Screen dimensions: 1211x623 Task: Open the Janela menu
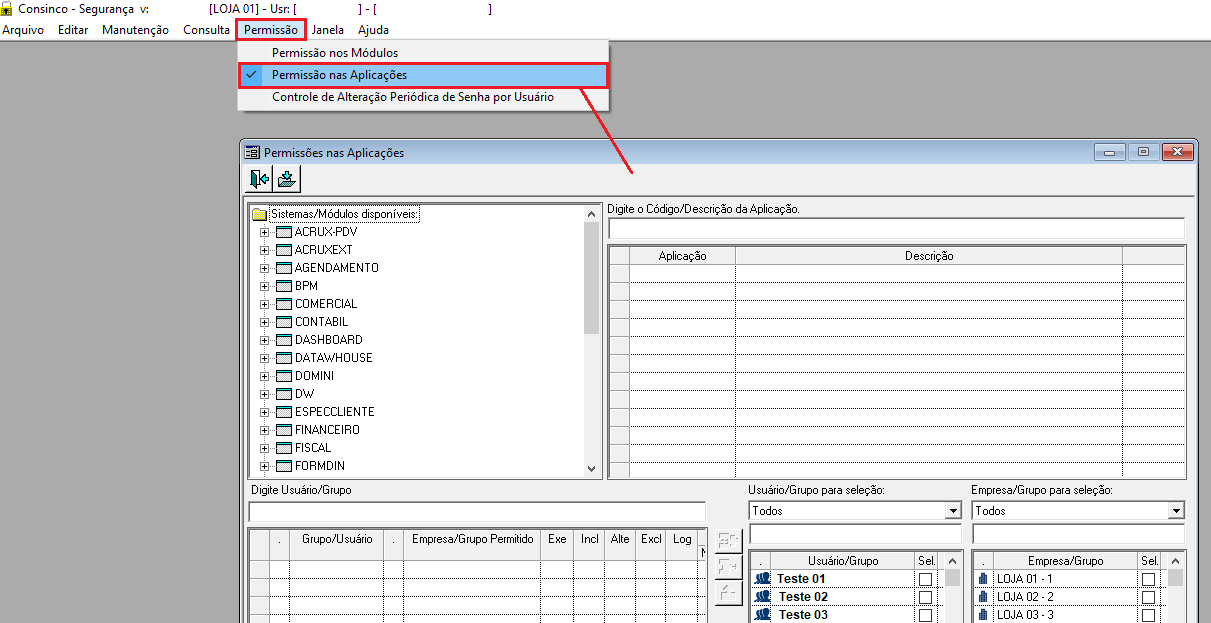(x=328, y=30)
